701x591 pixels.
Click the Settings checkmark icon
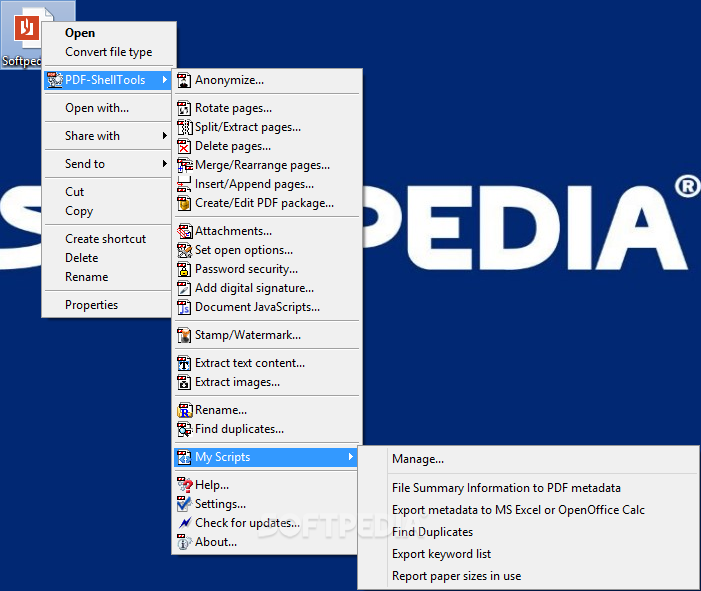185,504
